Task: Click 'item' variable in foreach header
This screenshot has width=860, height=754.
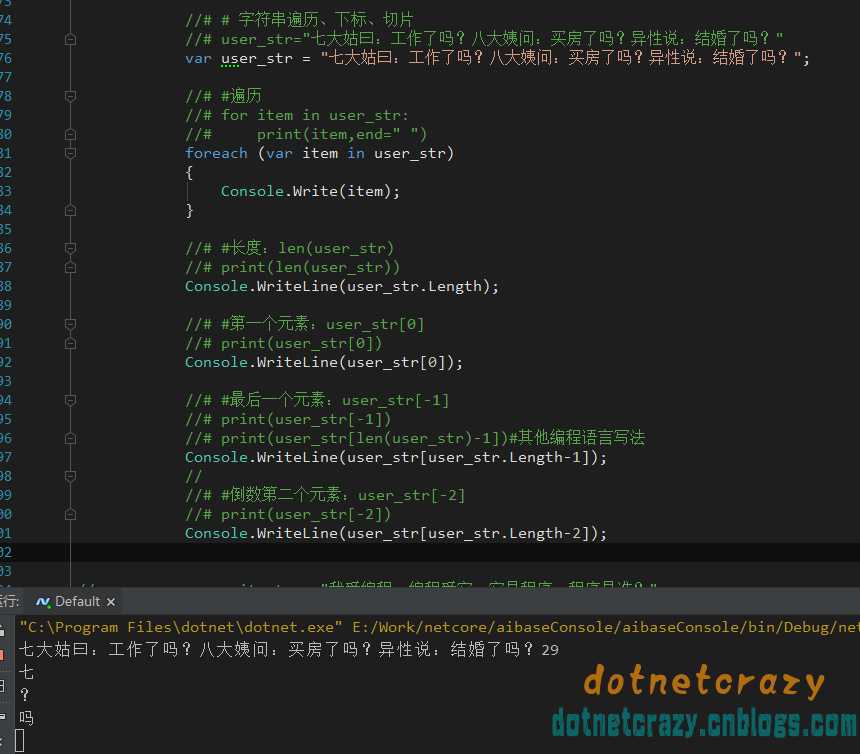Action: coord(320,153)
